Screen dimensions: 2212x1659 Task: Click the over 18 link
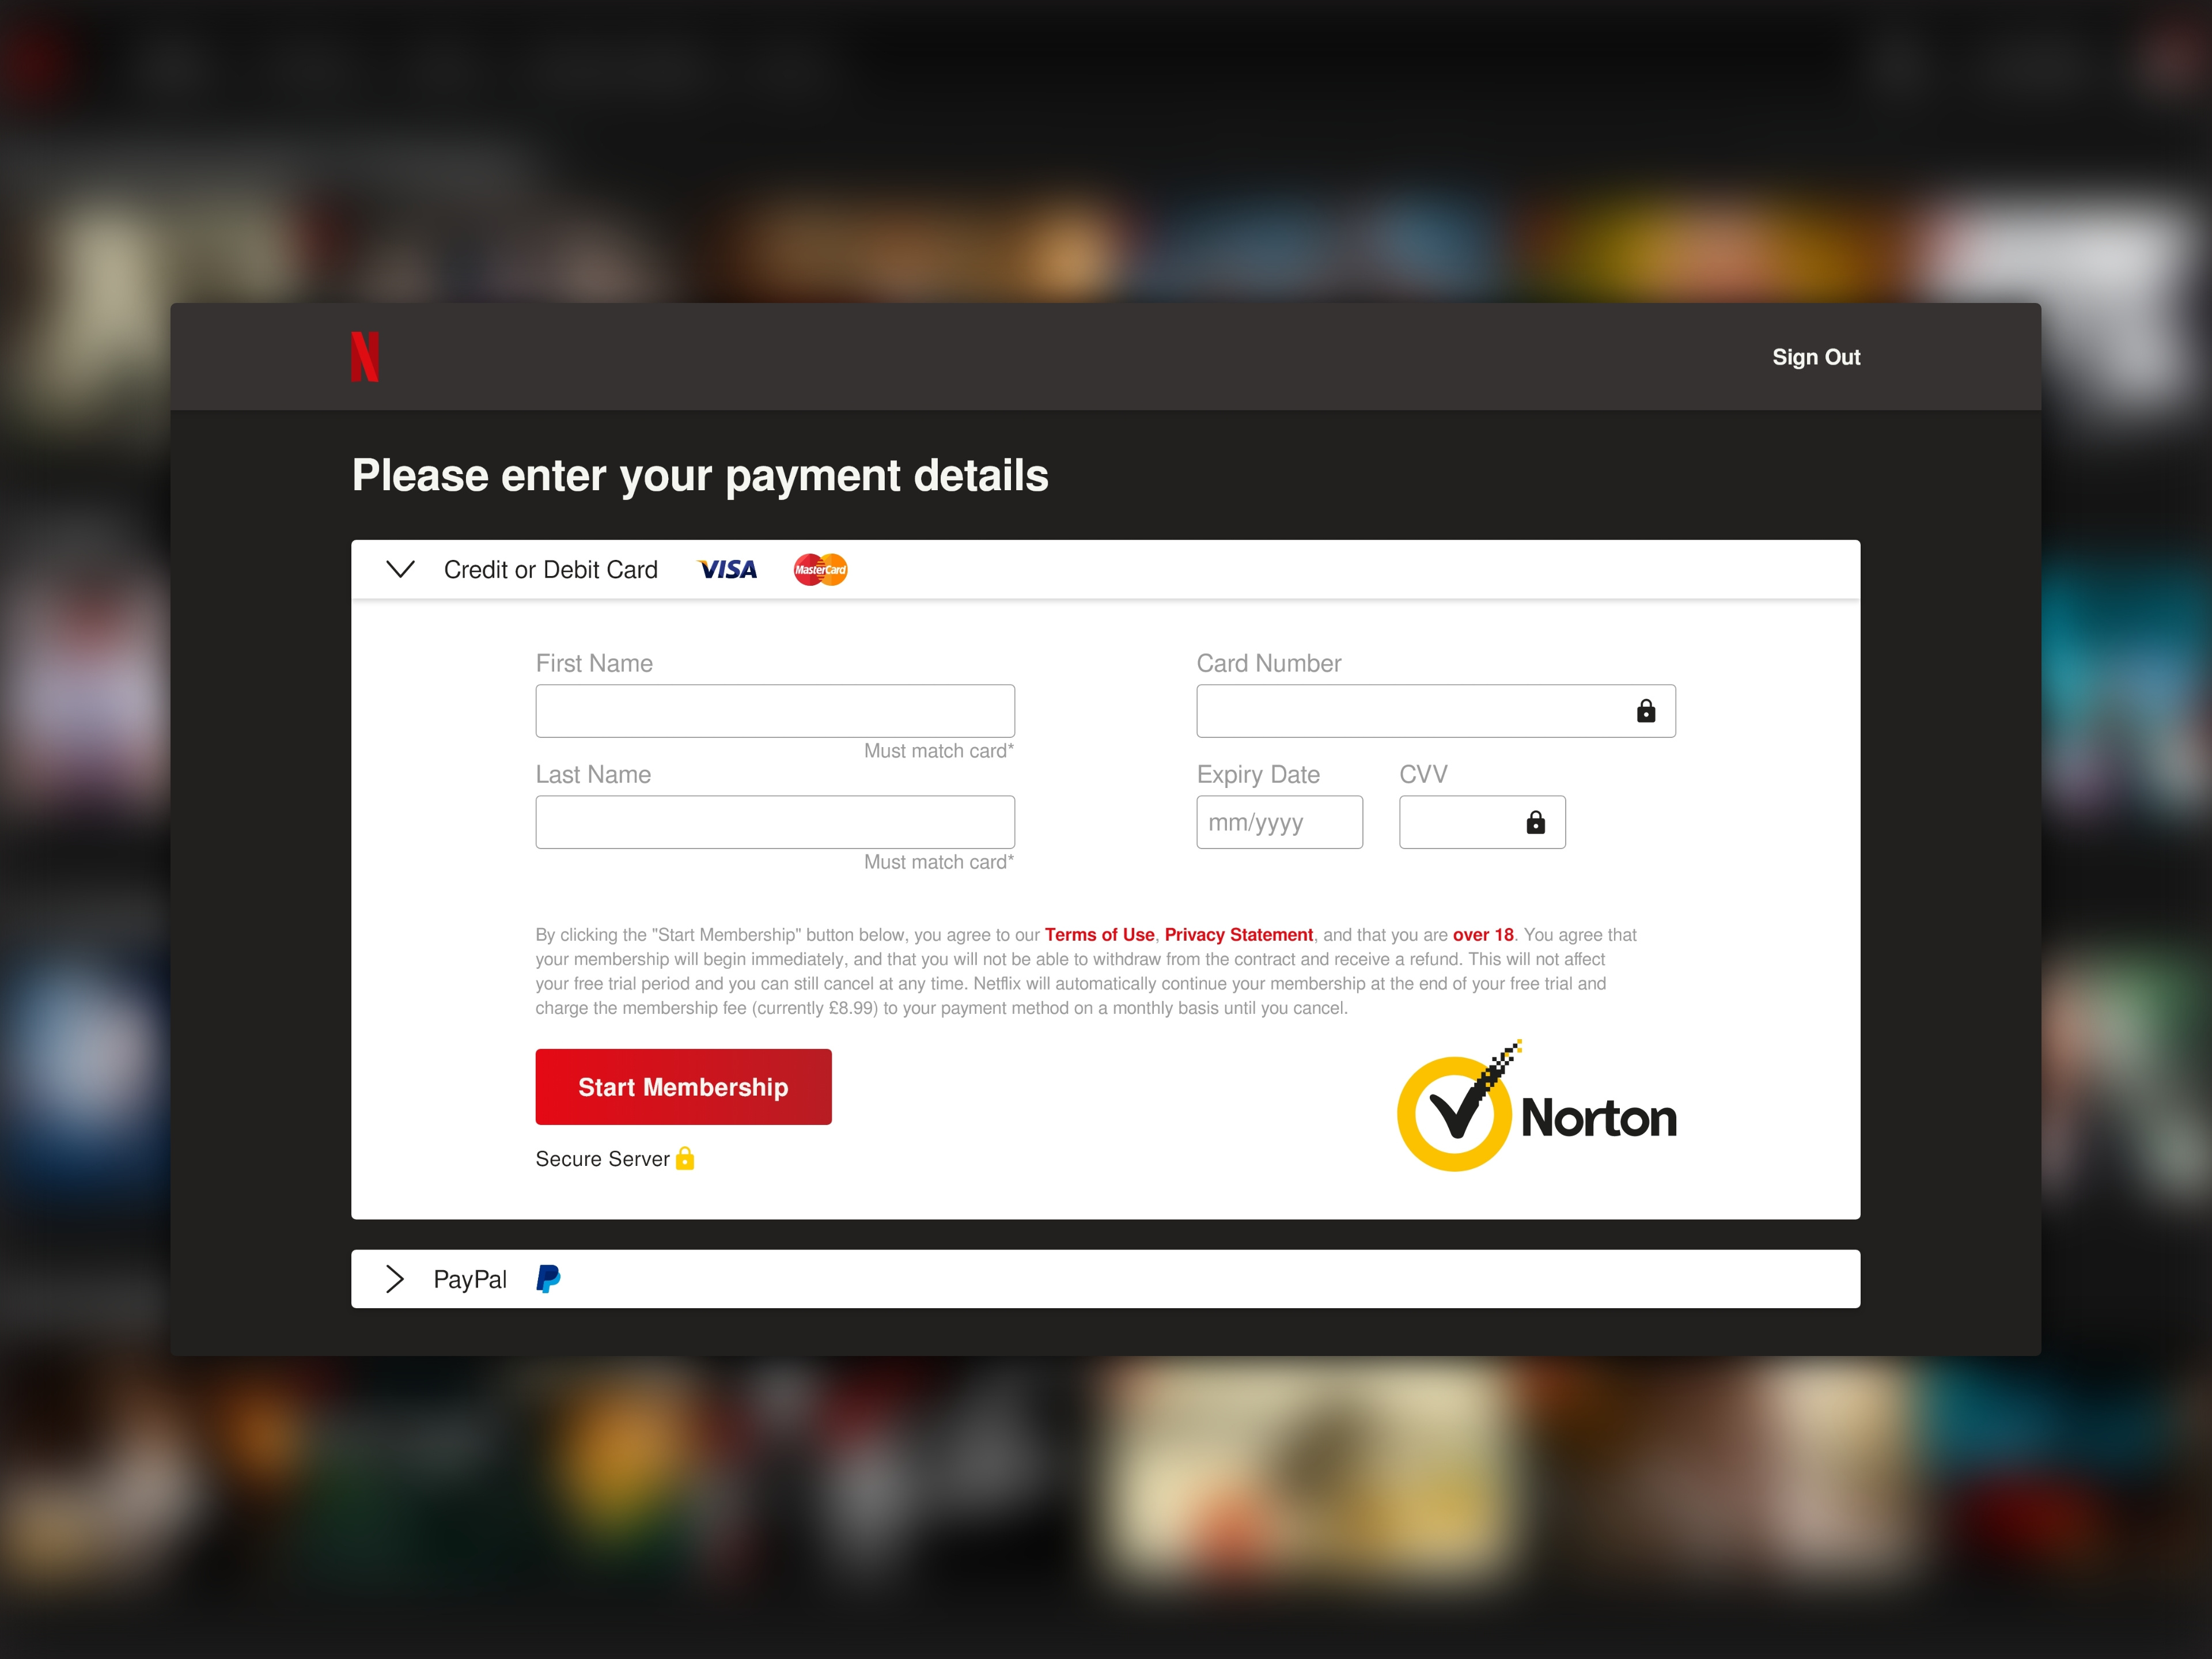tap(1482, 935)
